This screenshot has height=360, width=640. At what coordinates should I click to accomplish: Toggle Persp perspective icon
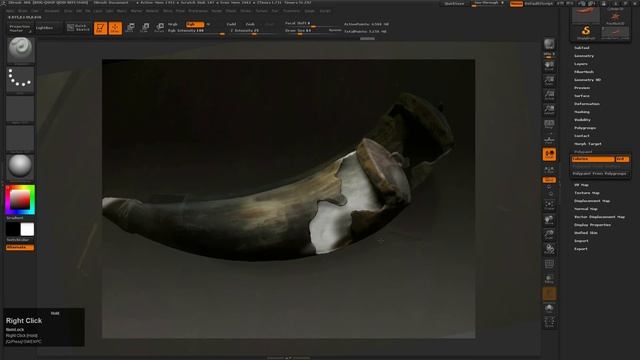pos(549,124)
